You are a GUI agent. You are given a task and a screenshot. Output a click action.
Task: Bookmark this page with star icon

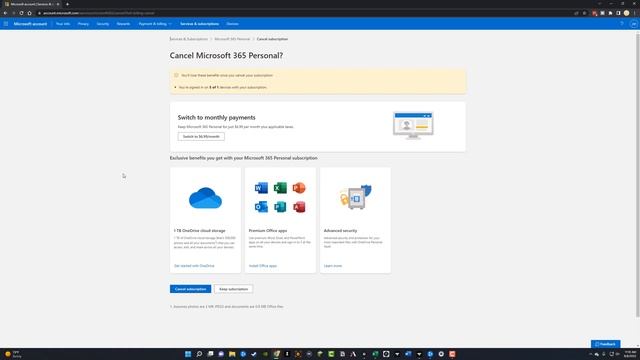[584, 13]
